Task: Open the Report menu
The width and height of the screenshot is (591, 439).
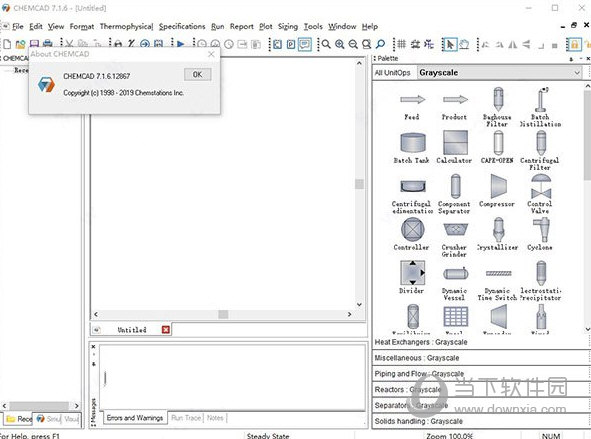Action: pos(242,26)
